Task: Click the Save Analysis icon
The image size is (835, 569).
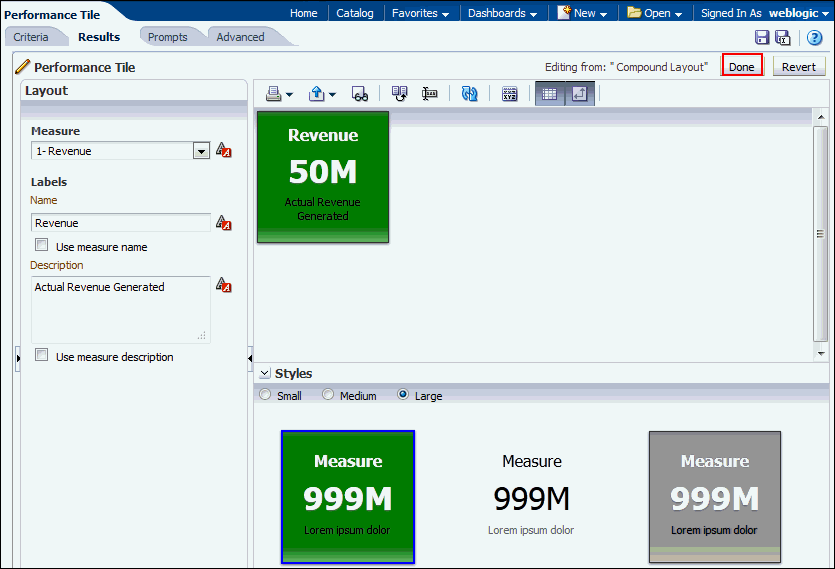Action: [x=762, y=38]
